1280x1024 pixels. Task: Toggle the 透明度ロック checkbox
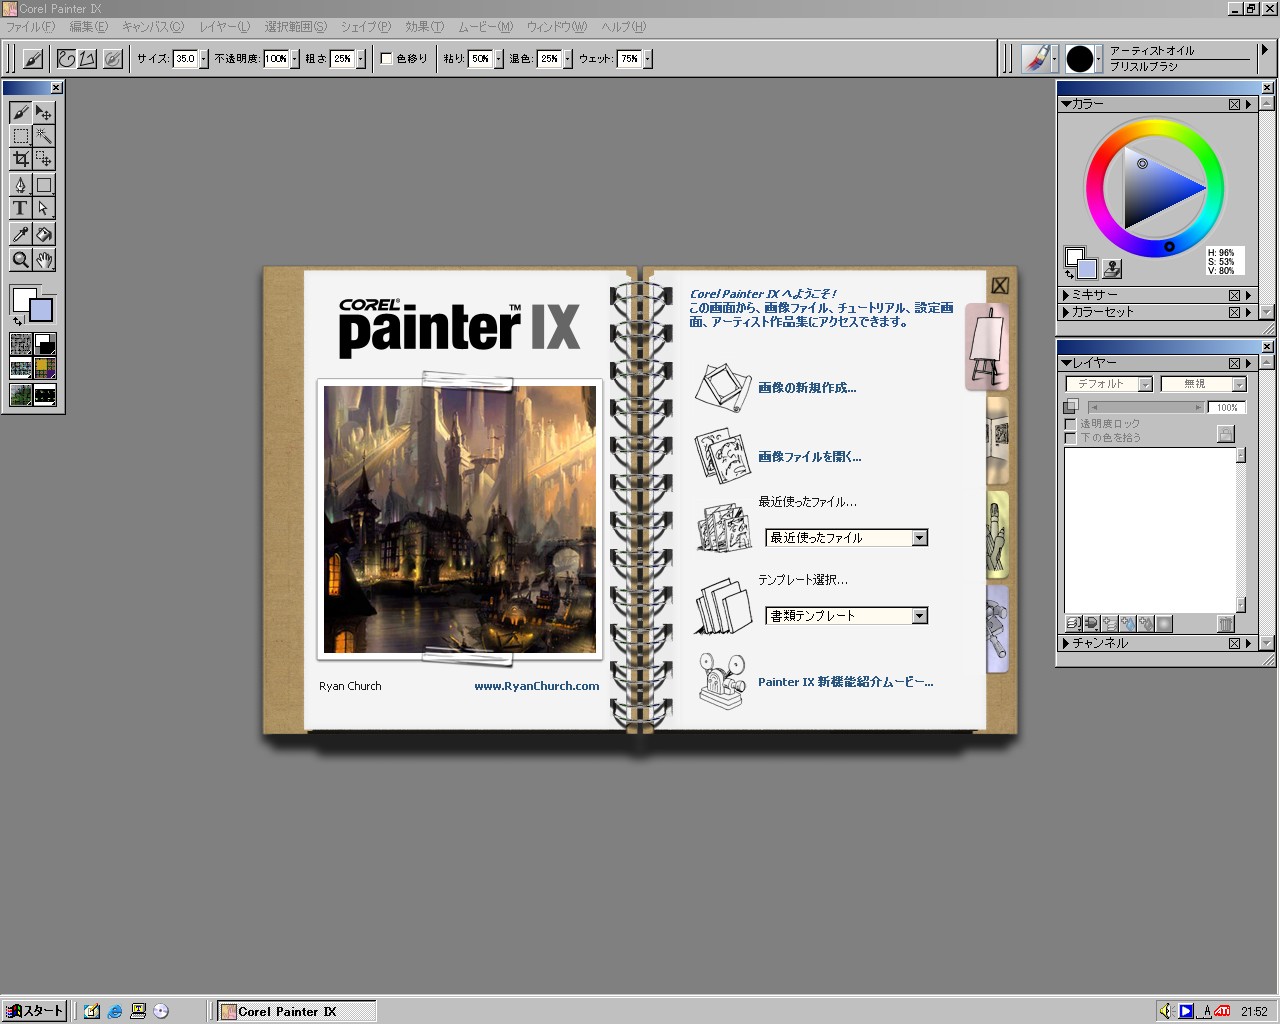(1071, 424)
